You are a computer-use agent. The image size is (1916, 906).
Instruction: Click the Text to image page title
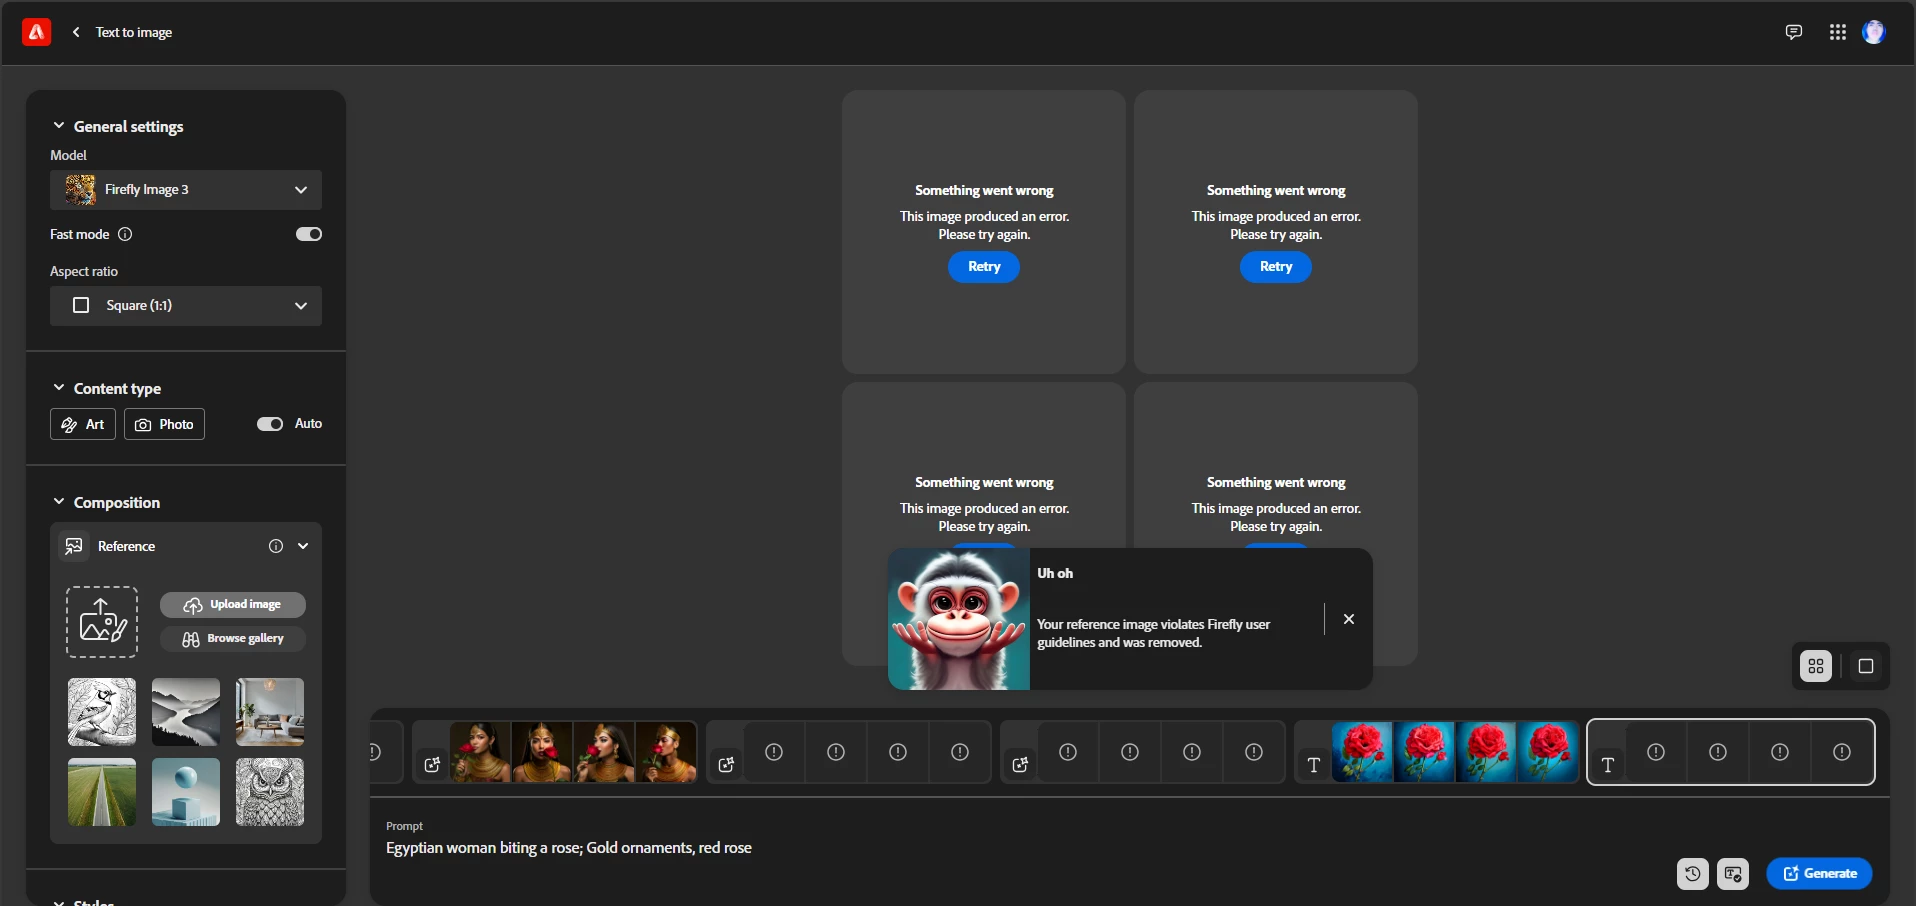pyautogui.click(x=134, y=32)
